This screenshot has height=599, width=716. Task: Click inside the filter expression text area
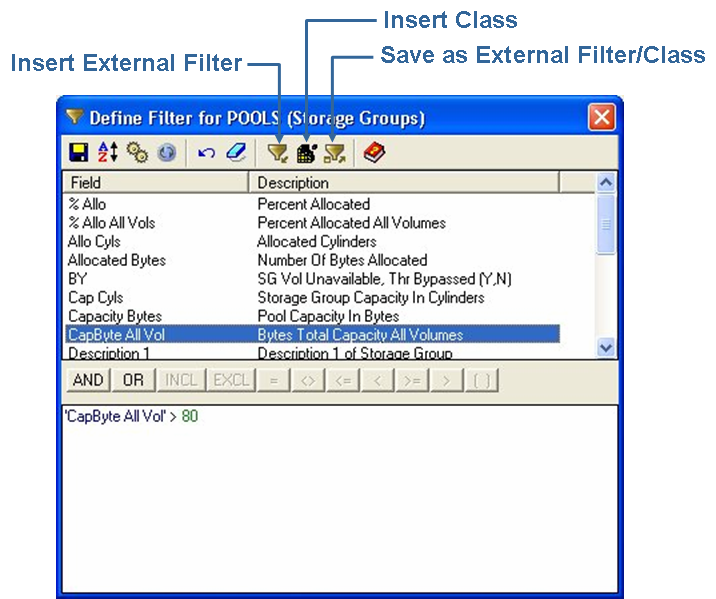coord(340,499)
